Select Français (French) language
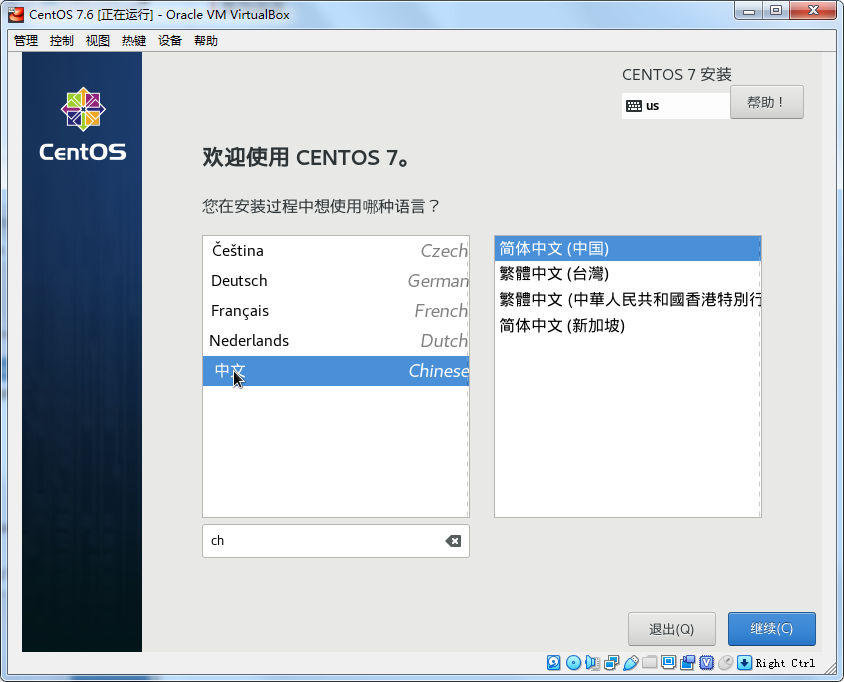844x682 pixels. coord(336,311)
